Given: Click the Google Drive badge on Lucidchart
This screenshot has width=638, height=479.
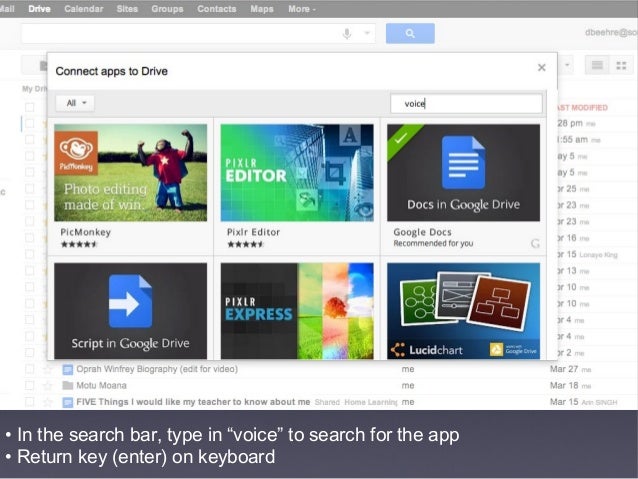Looking at the screenshot, I should click(x=513, y=350).
